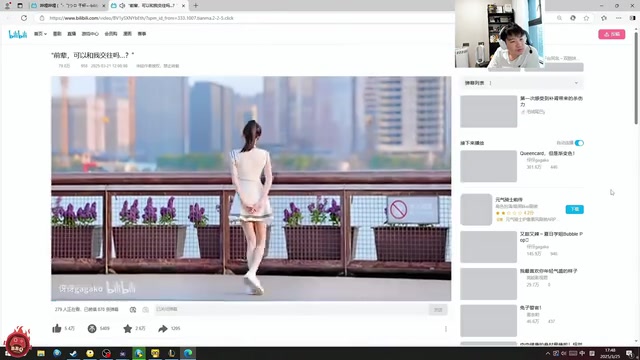Click the address bar with the bilibili URL
640x360 pixels.
245,18
